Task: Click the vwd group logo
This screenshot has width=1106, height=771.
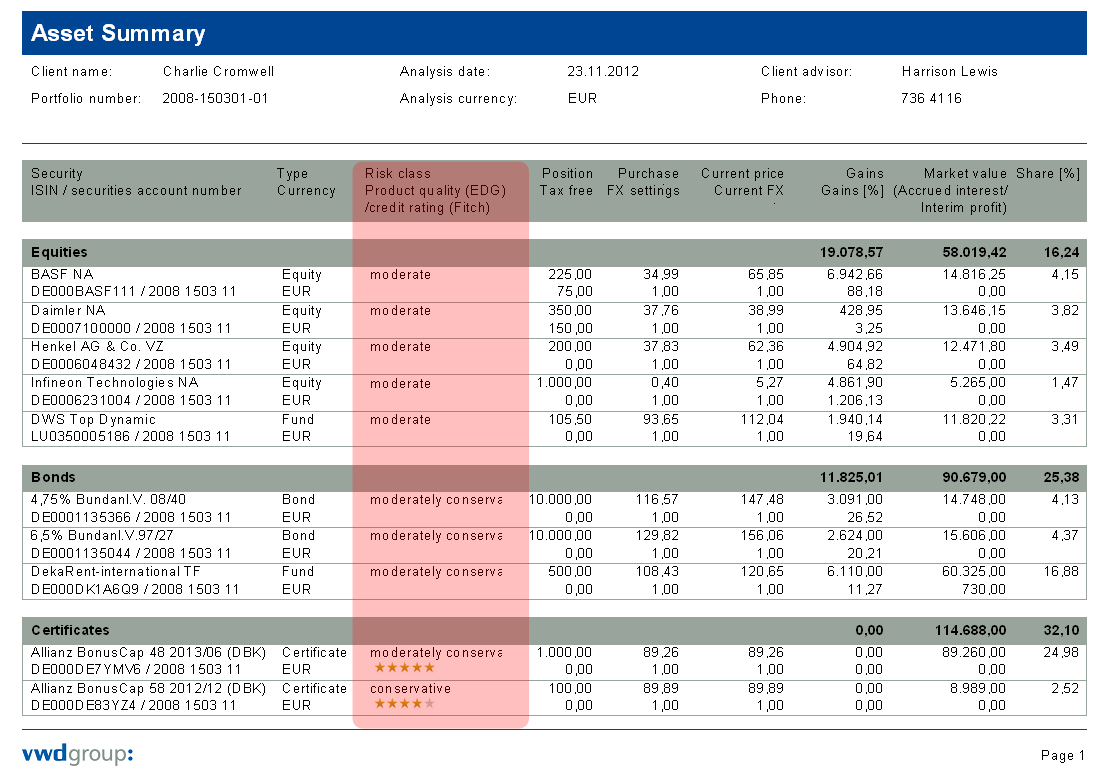Action: pos(77,754)
